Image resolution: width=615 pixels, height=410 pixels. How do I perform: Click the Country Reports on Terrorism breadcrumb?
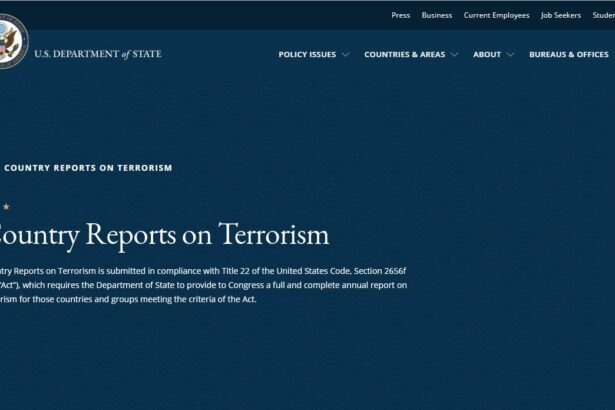pyautogui.click(x=88, y=168)
